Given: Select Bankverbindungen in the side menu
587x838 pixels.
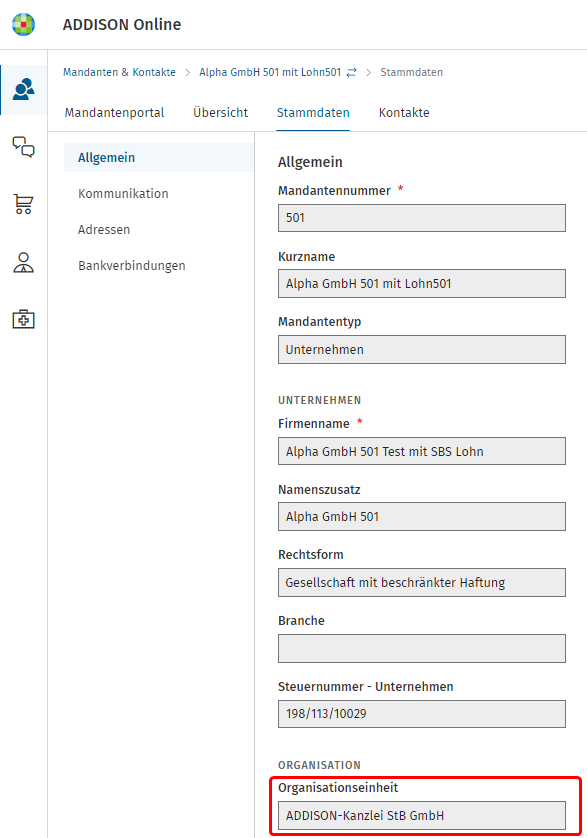Looking at the screenshot, I should [x=132, y=266].
